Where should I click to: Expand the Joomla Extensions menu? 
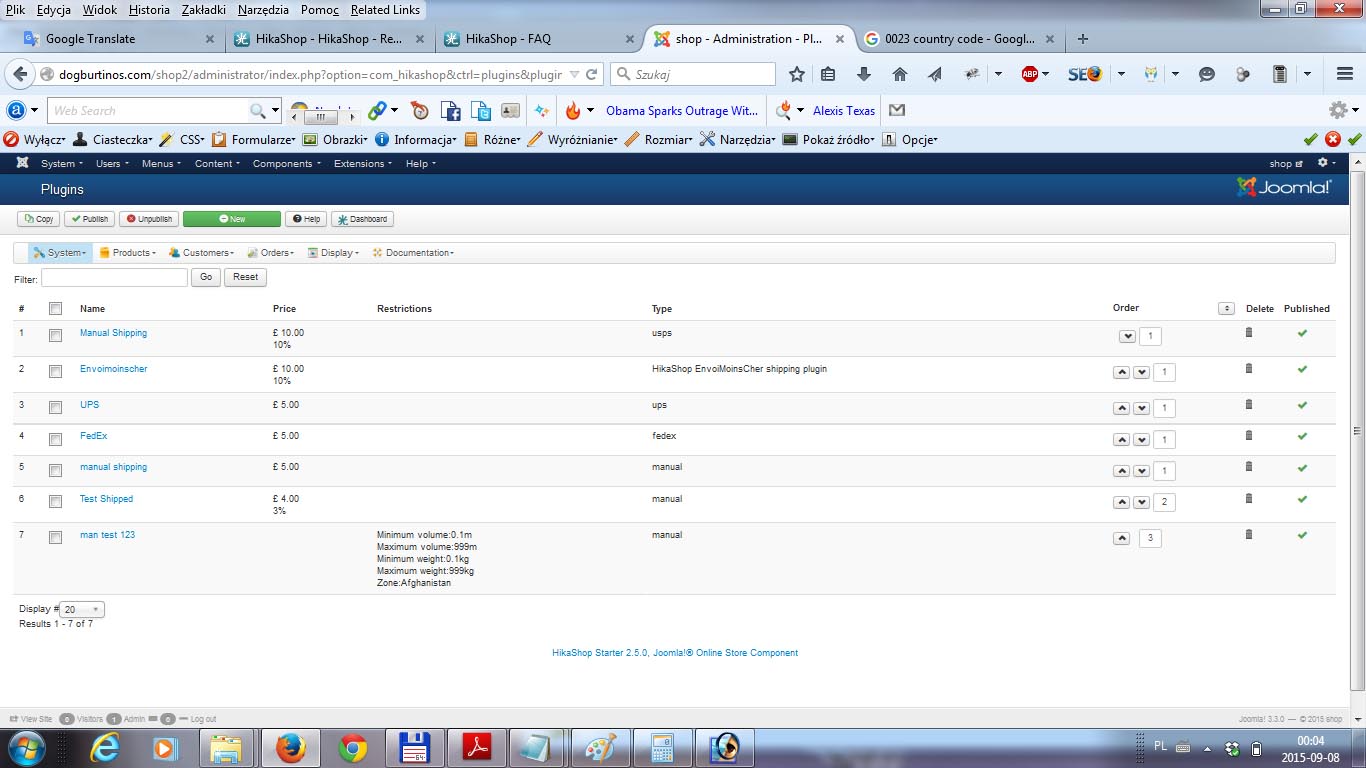pyautogui.click(x=362, y=163)
